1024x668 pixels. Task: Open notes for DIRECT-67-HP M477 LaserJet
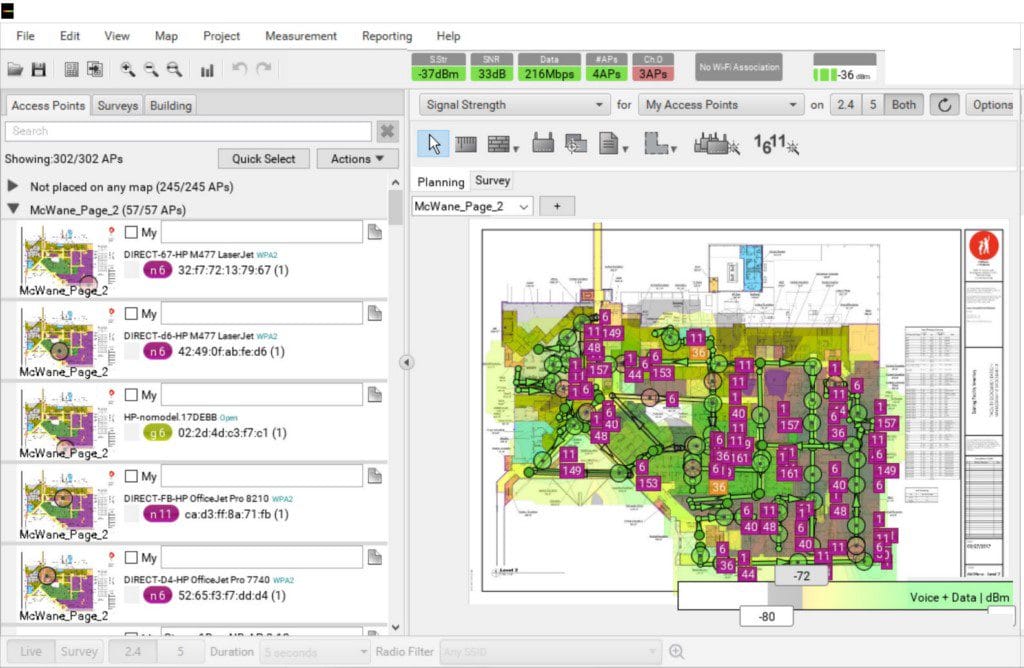coord(375,232)
